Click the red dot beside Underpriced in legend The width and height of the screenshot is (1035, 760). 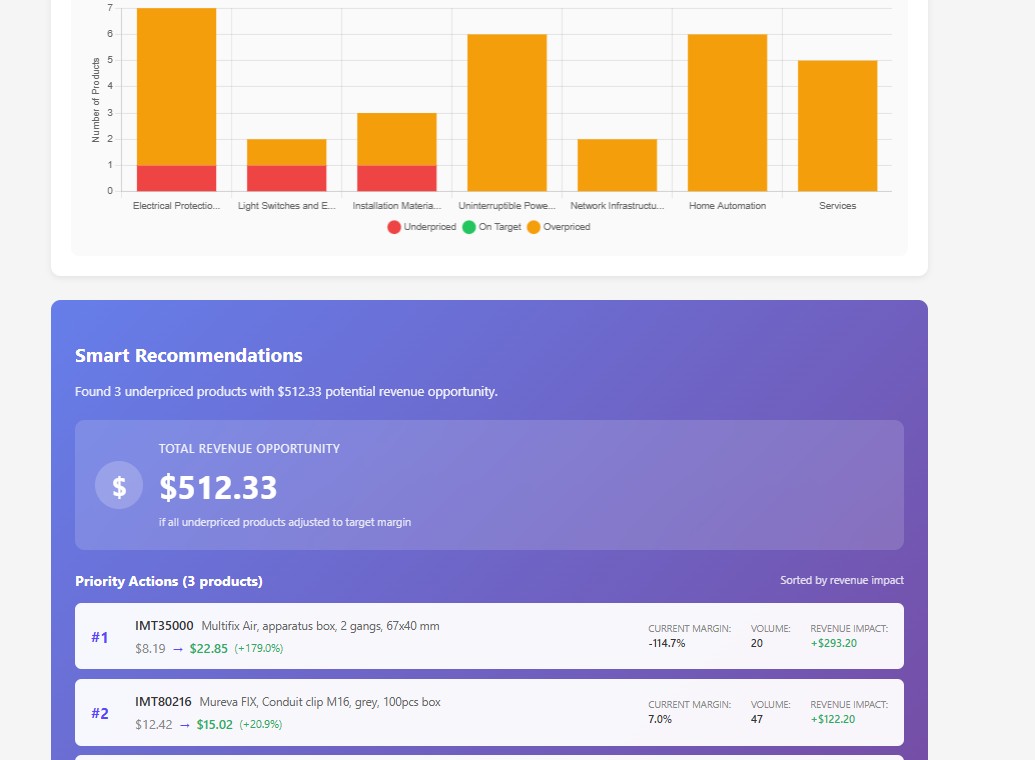394,227
